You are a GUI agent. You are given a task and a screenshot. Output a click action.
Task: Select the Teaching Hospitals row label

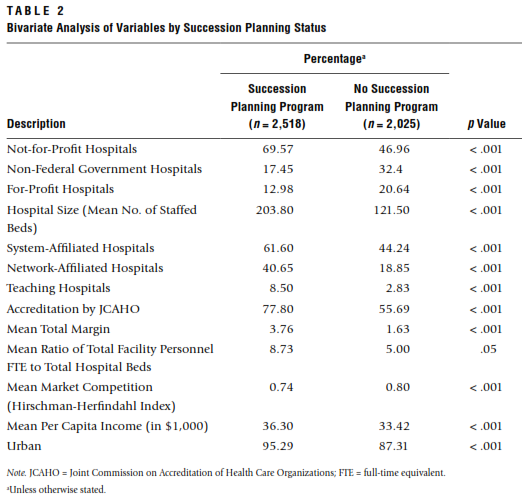pos(58,288)
